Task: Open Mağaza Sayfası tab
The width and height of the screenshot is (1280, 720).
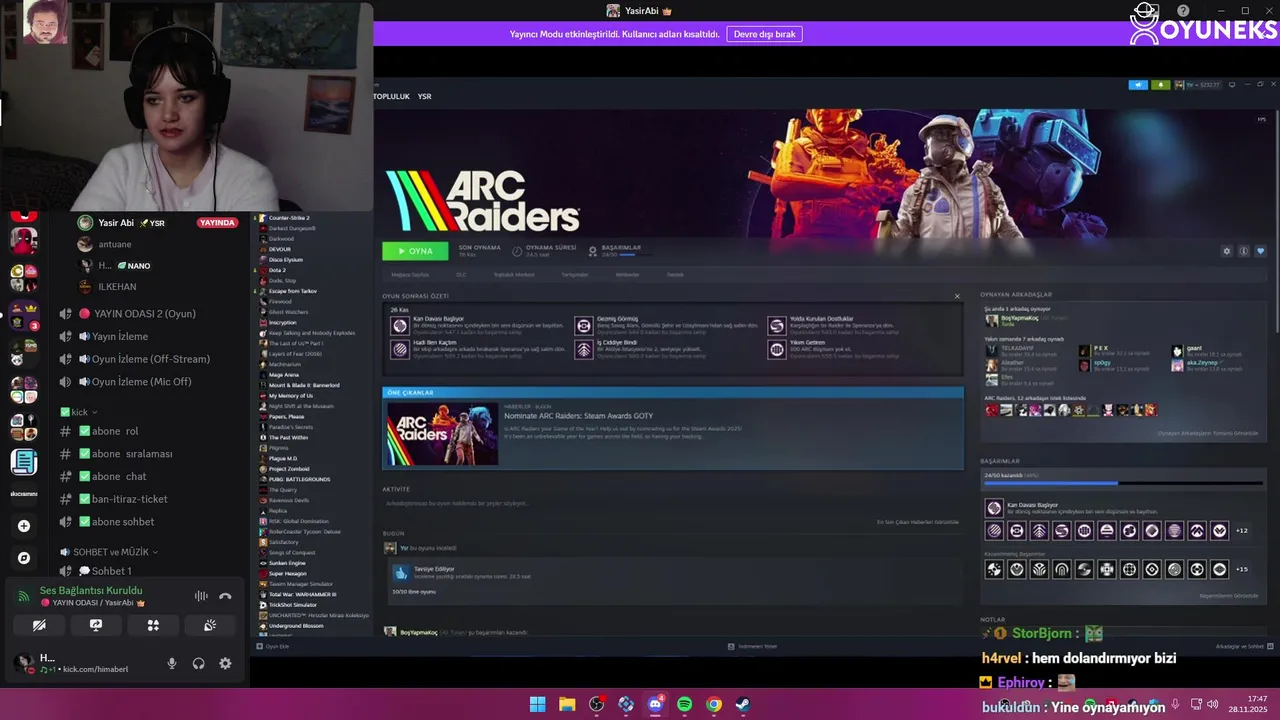Action: (410, 274)
